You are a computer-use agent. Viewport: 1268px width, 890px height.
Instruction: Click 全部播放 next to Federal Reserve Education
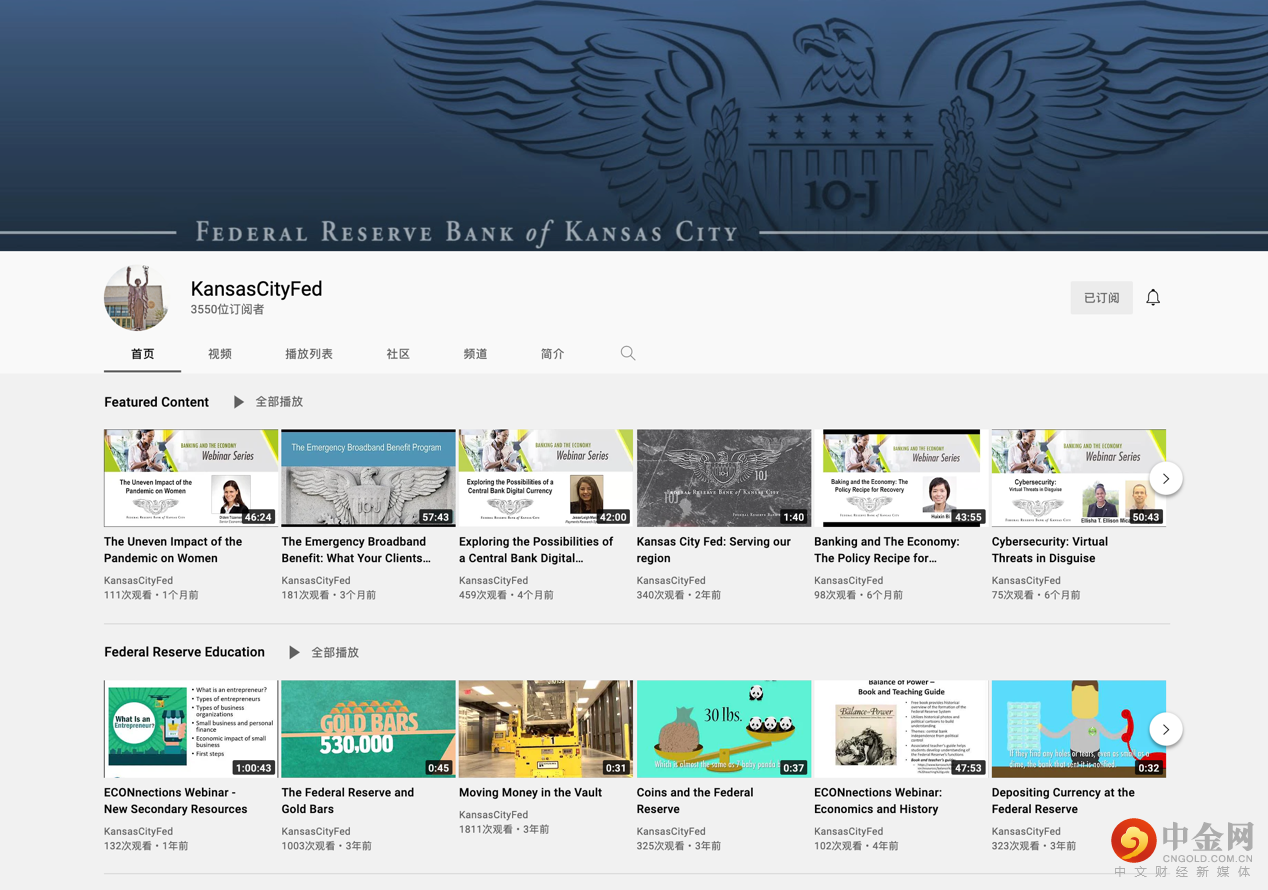point(335,652)
